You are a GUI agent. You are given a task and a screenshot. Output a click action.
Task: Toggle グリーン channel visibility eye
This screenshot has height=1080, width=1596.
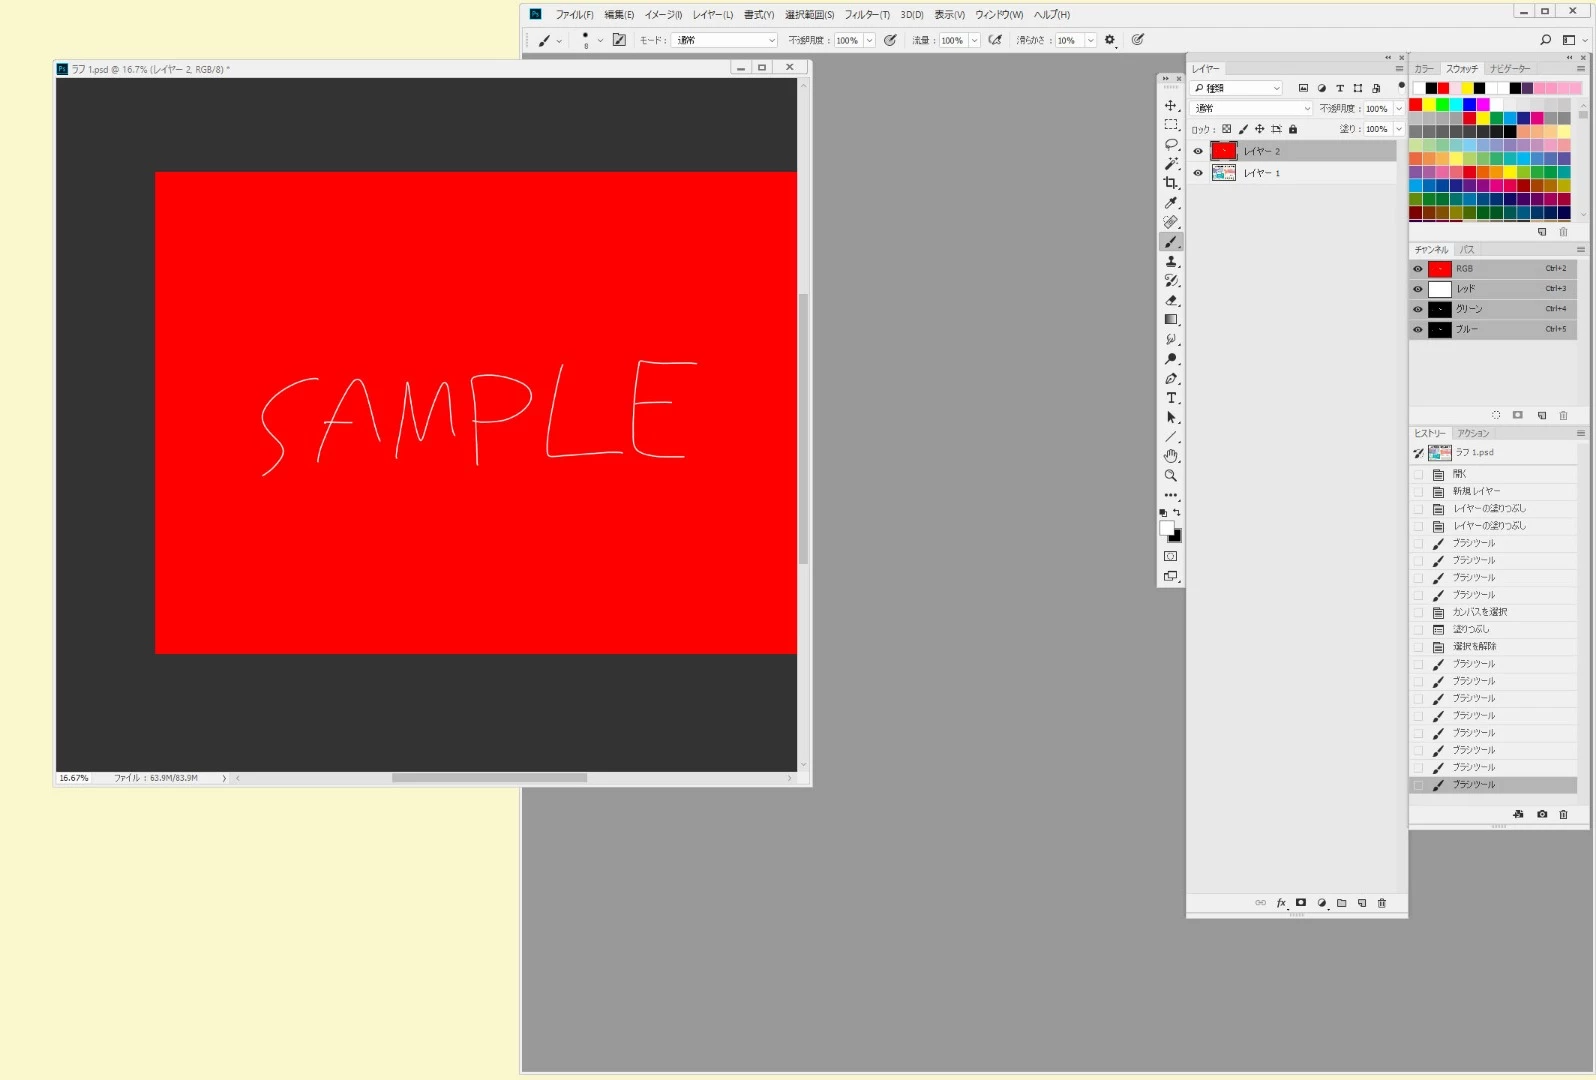click(1417, 309)
